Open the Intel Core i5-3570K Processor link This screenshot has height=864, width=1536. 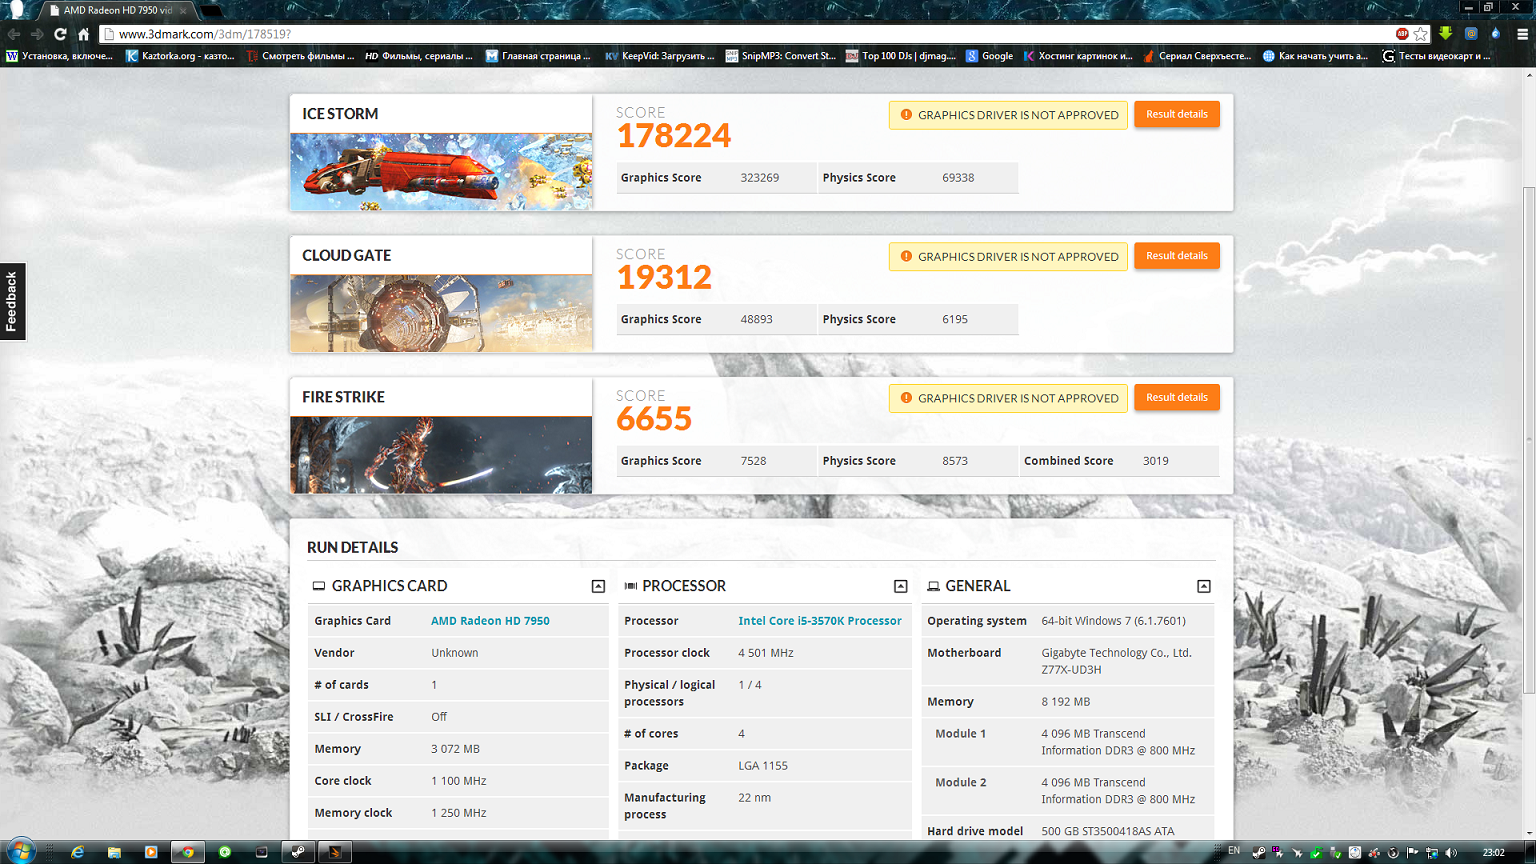820,621
